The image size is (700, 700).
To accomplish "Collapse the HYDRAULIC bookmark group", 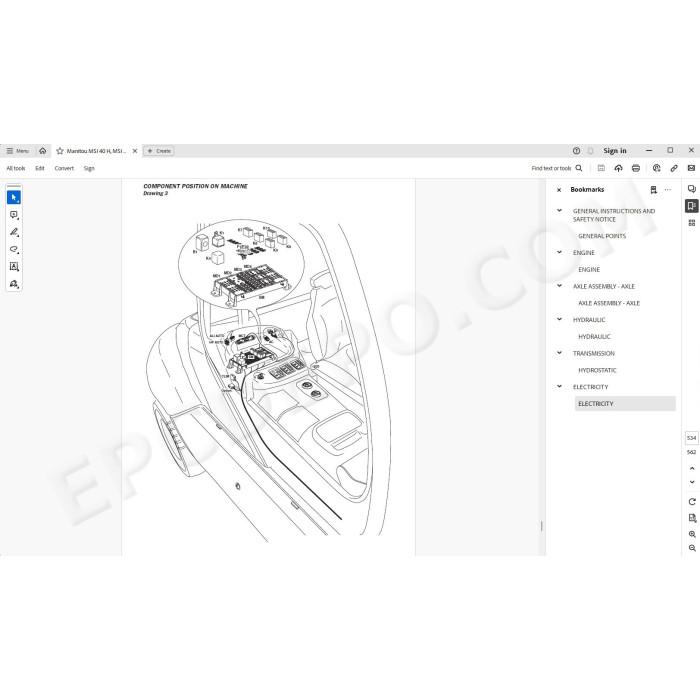I will (x=559, y=319).
